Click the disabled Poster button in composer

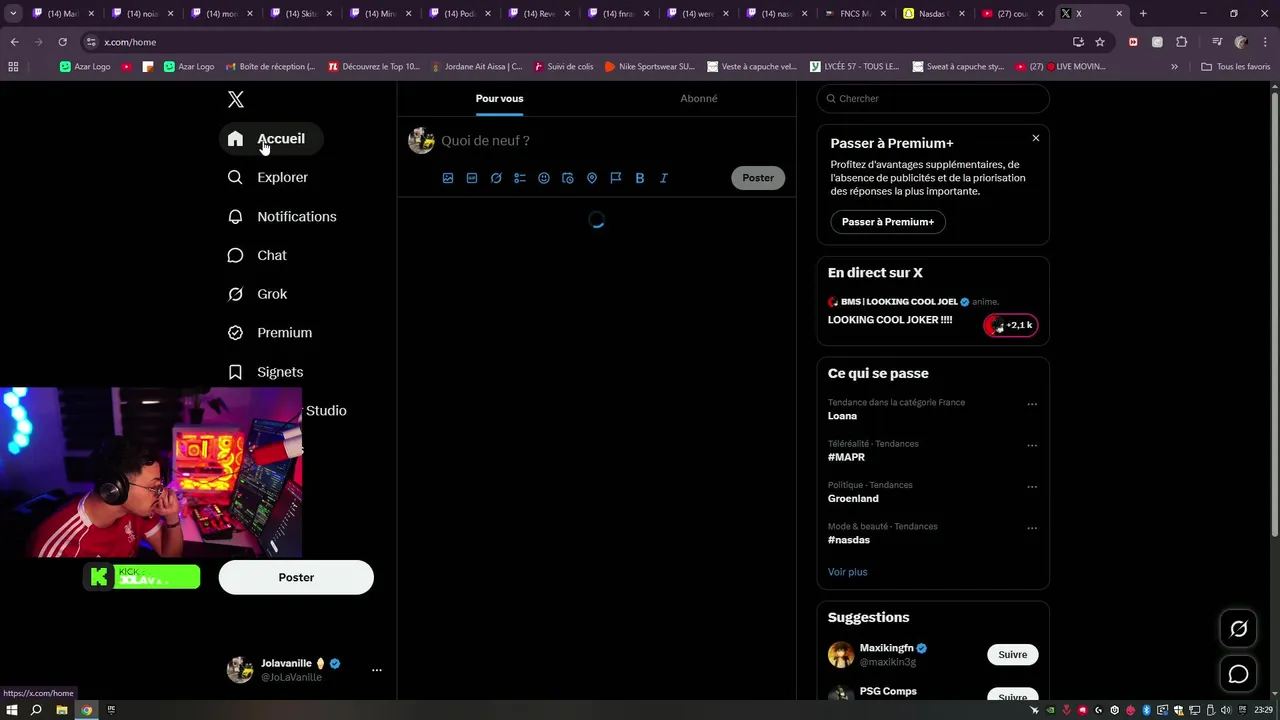pyautogui.click(x=758, y=178)
